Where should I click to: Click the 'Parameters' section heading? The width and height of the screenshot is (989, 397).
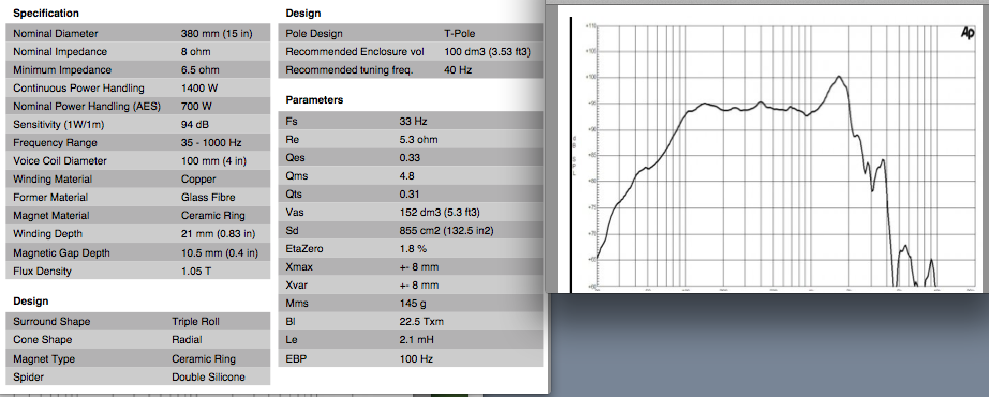[314, 100]
